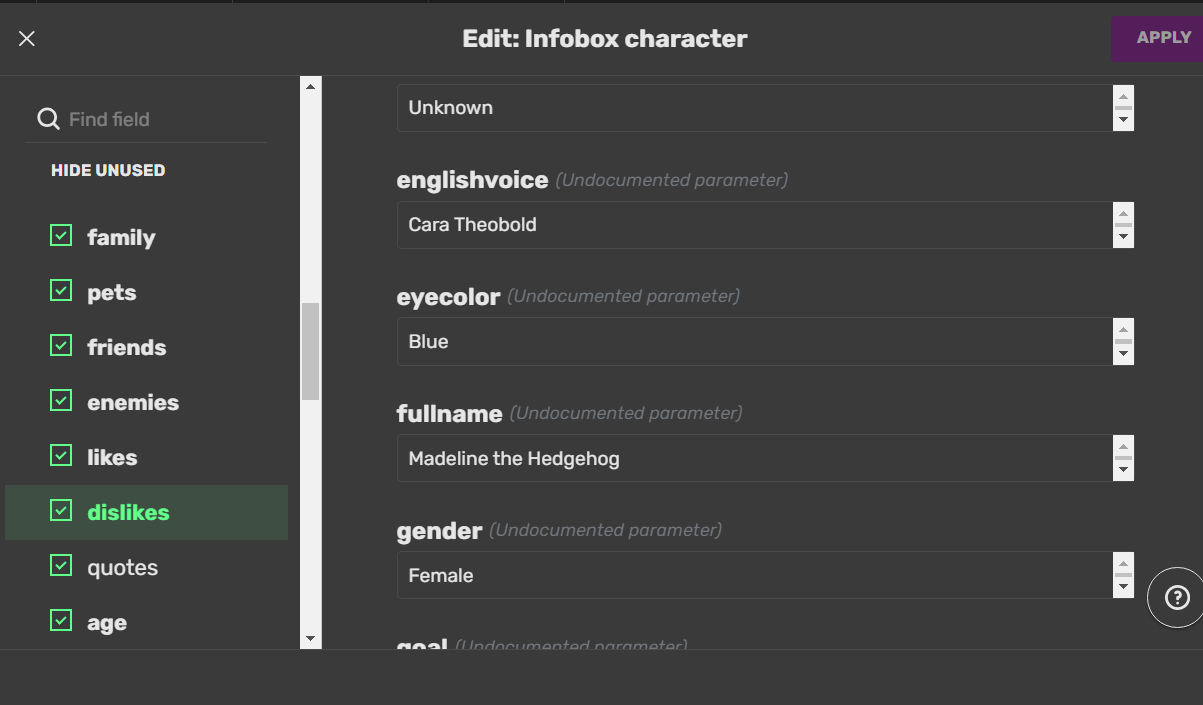Click the stepper up arrow for englishvoice
1203x705 pixels.
[x=1123, y=216]
